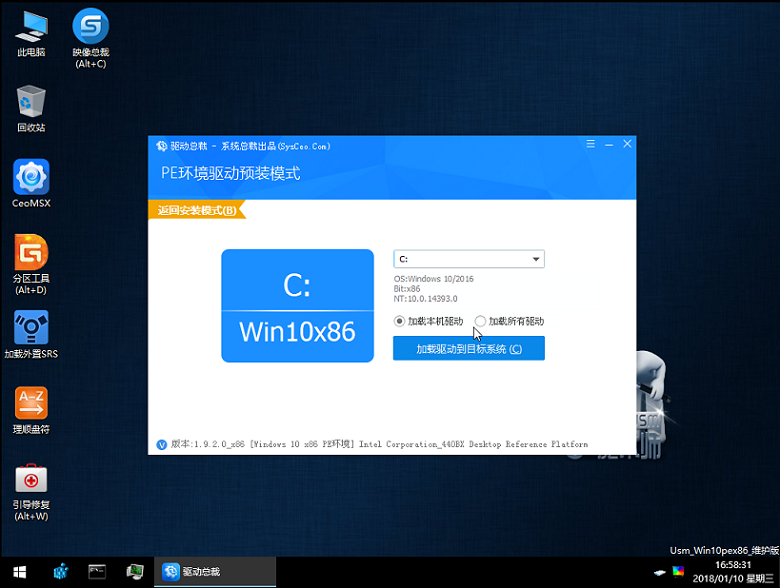Image resolution: width=780 pixels, height=588 pixels.
Task: Open the hamburger menu in 驱动总裁 title bar
Action: (x=590, y=144)
